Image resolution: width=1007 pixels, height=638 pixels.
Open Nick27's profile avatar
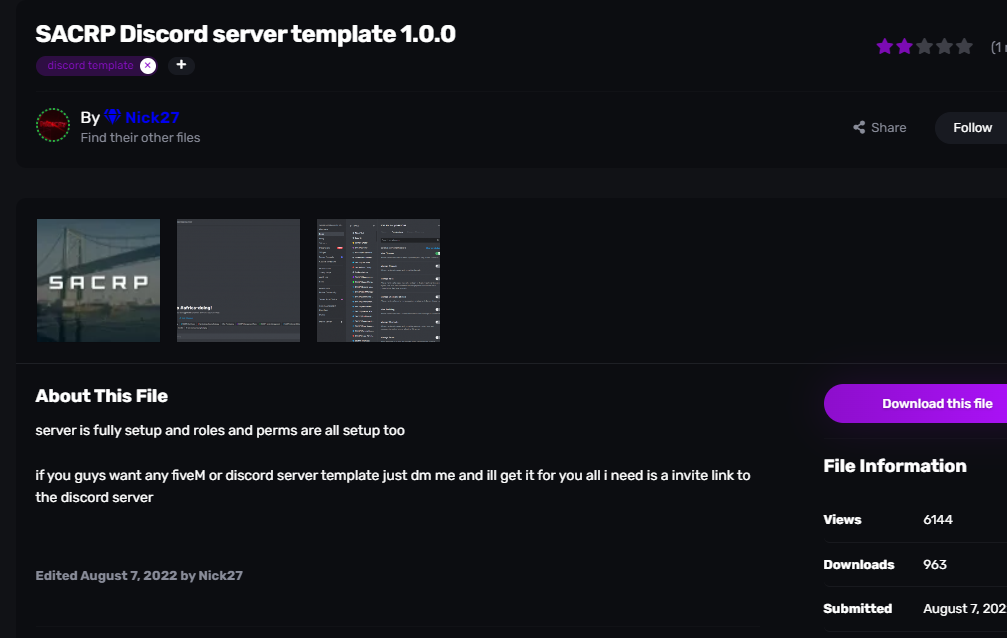point(53,126)
